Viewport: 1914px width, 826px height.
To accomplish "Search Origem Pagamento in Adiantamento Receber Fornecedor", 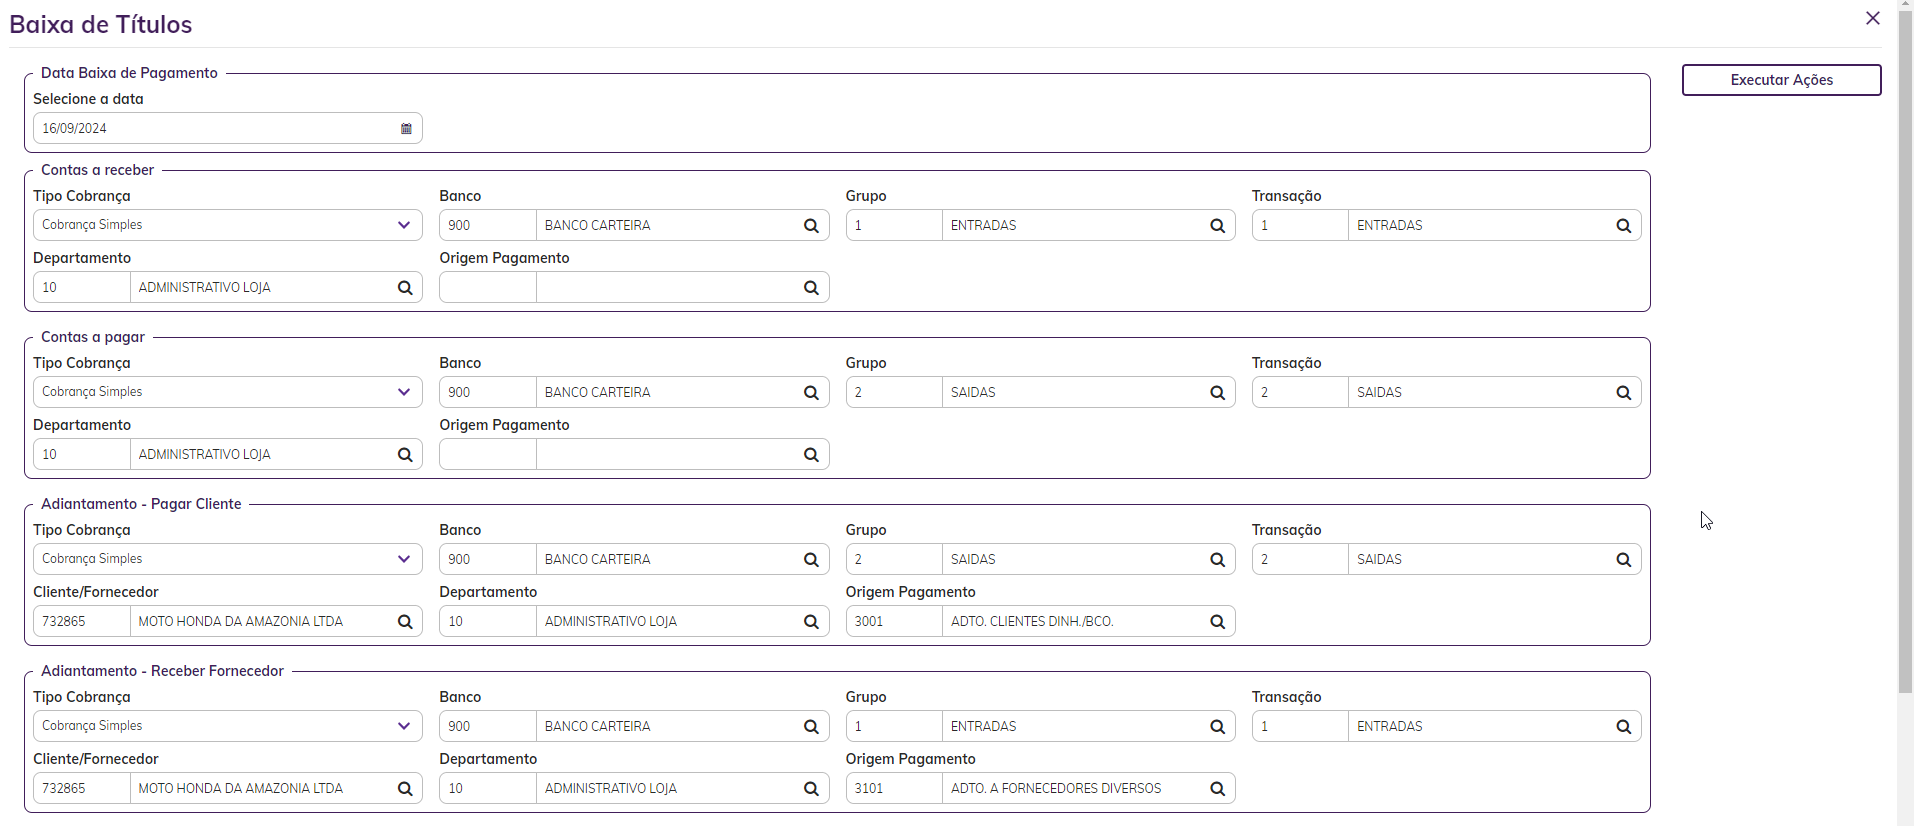I will 1217,789.
